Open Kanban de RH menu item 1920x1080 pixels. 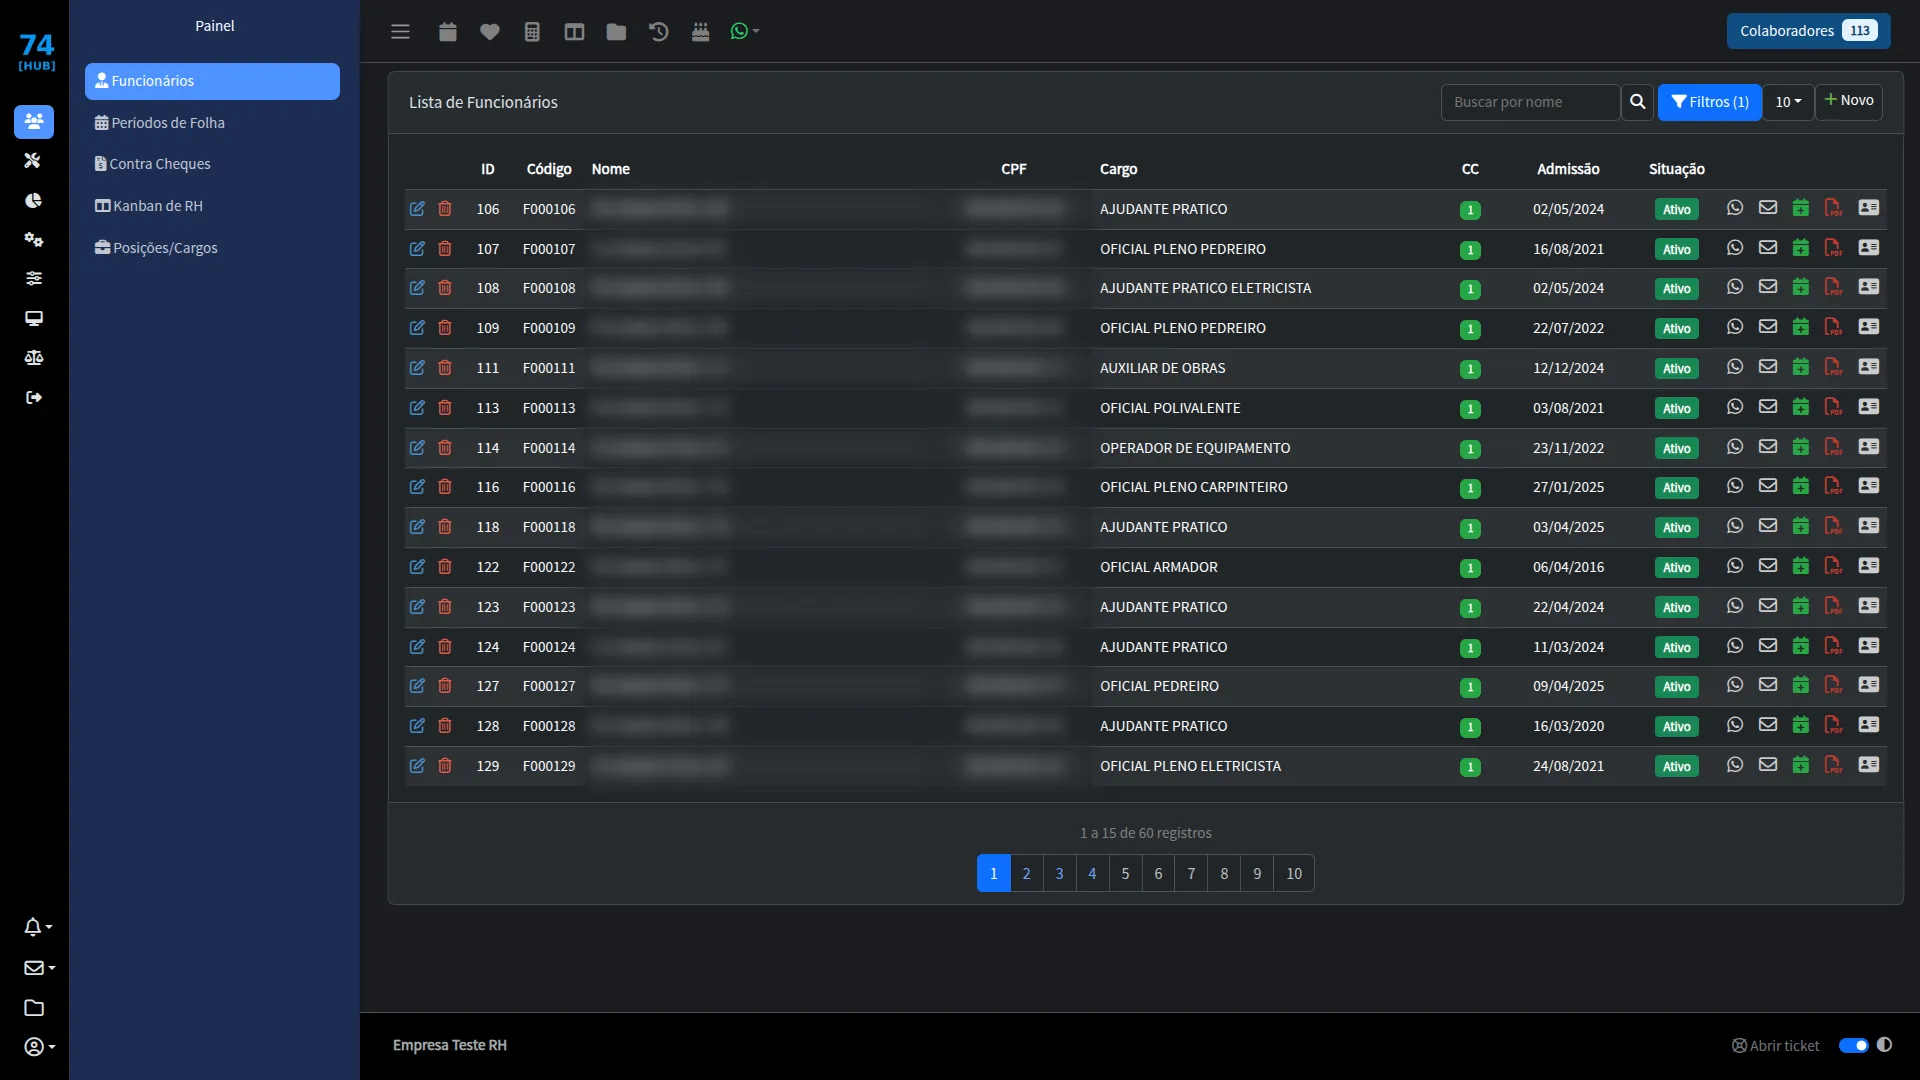point(148,206)
